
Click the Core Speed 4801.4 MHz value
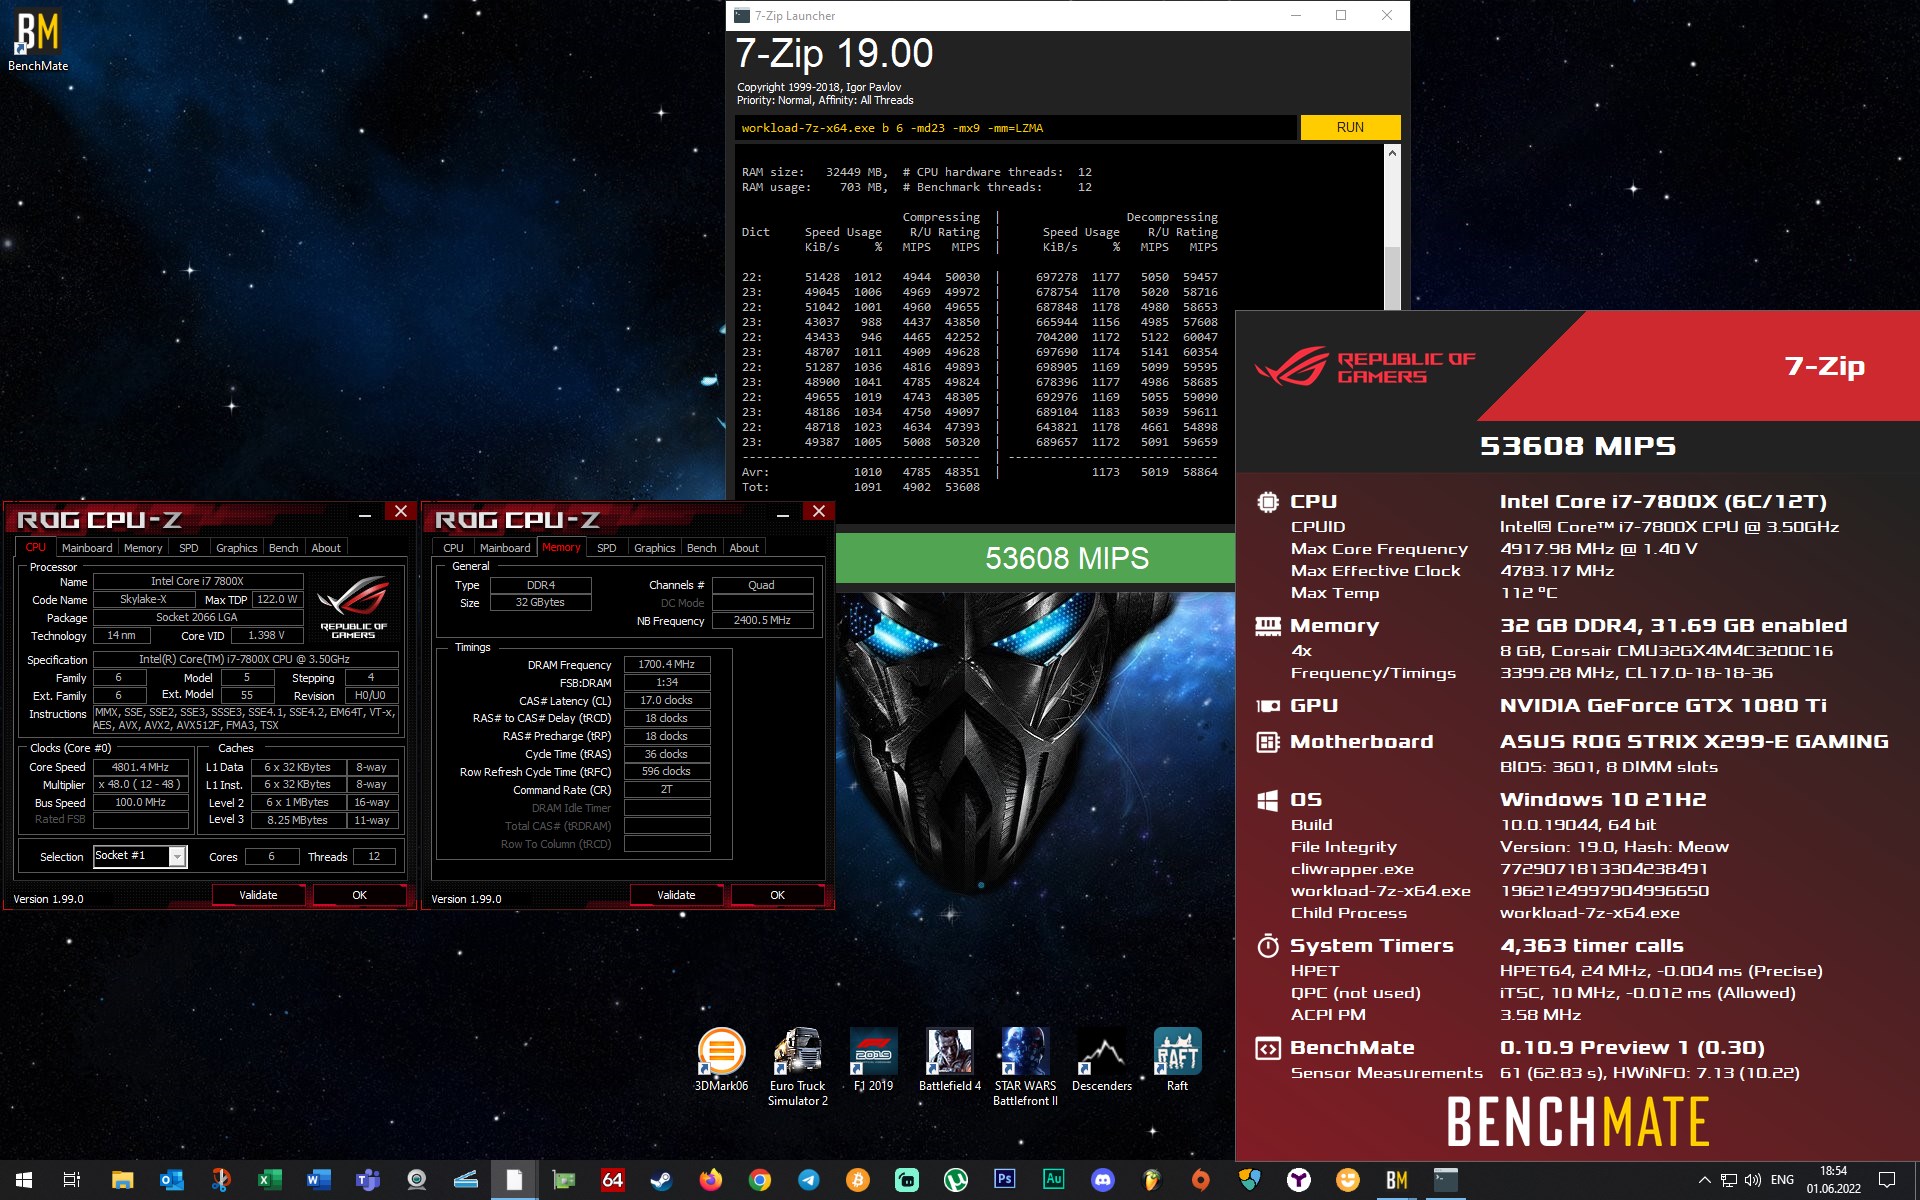[x=141, y=767]
